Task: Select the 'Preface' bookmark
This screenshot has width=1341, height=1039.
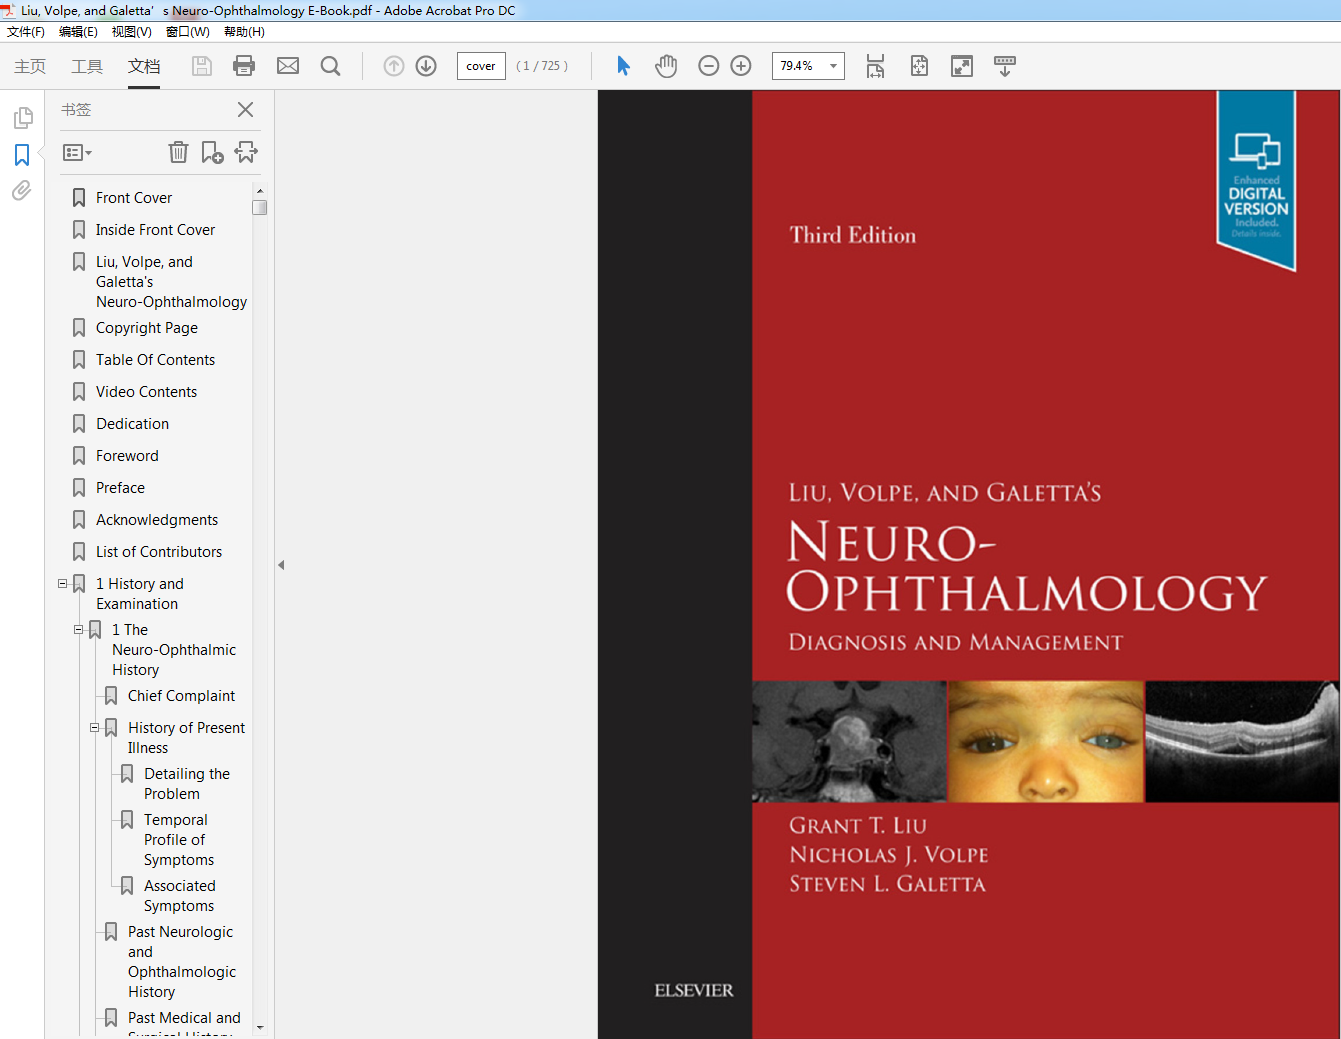Action: pyautogui.click(x=120, y=488)
